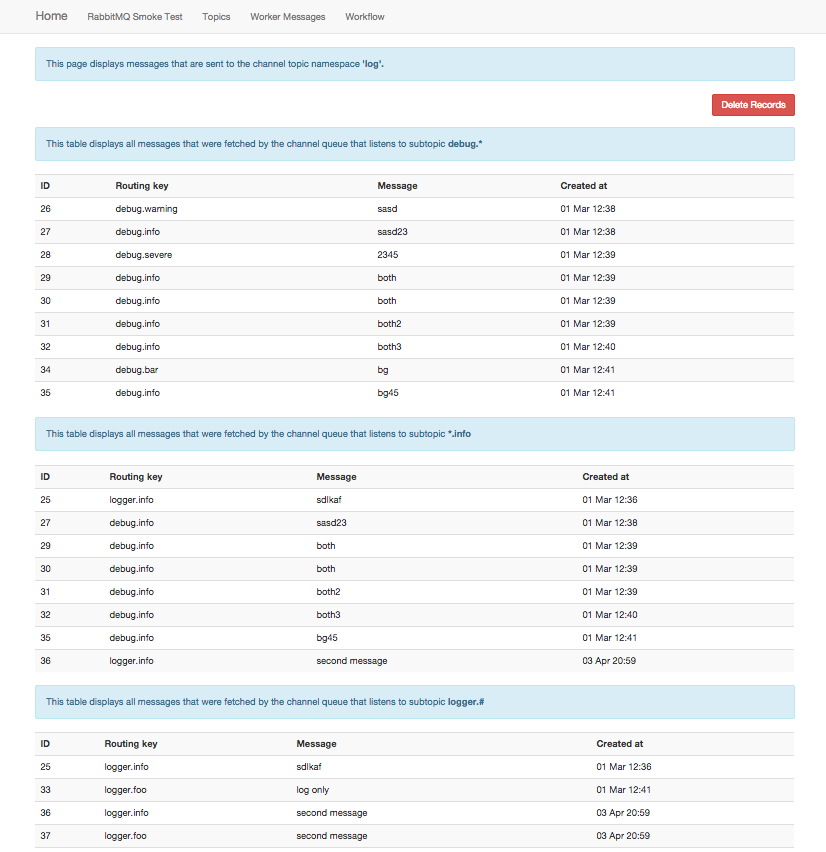Viewport: 826px width, 852px height.
Task: Click the message cell reading '2345'
Action: coord(387,255)
